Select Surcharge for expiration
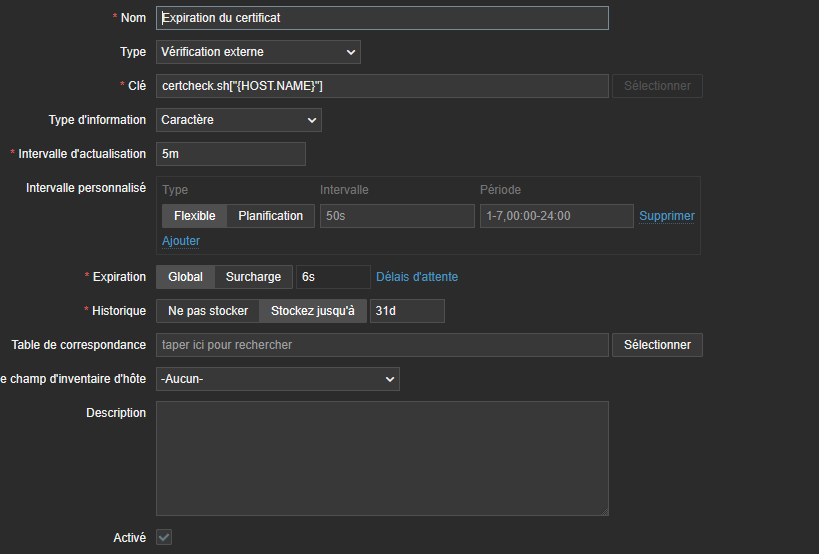This screenshot has height=554, width=819. (x=253, y=277)
